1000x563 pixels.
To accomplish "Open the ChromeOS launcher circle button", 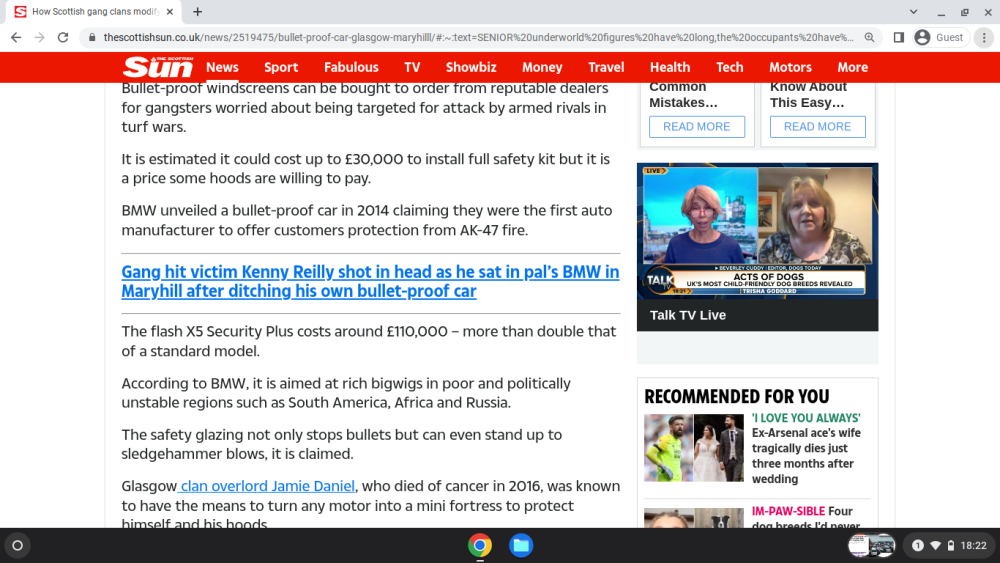I will coord(18,546).
